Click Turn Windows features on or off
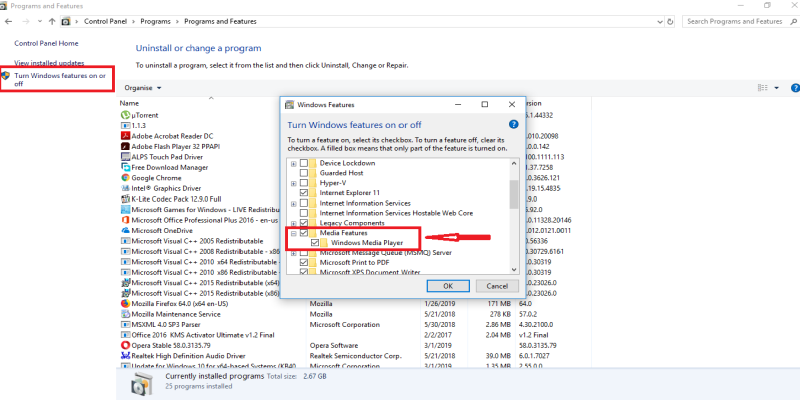The width and height of the screenshot is (800, 400). coord(60,80)
